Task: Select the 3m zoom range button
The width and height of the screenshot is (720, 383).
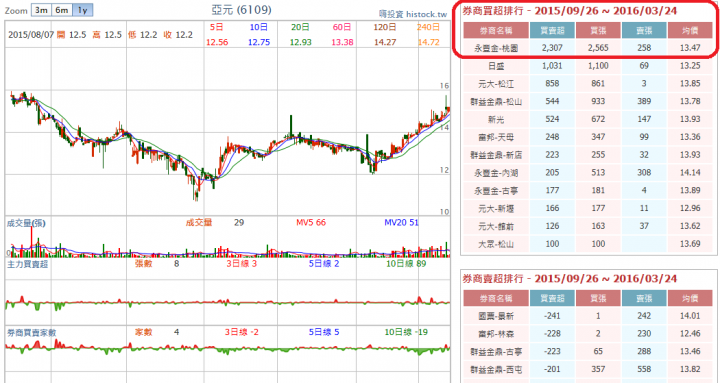Action: coord(41,10)
